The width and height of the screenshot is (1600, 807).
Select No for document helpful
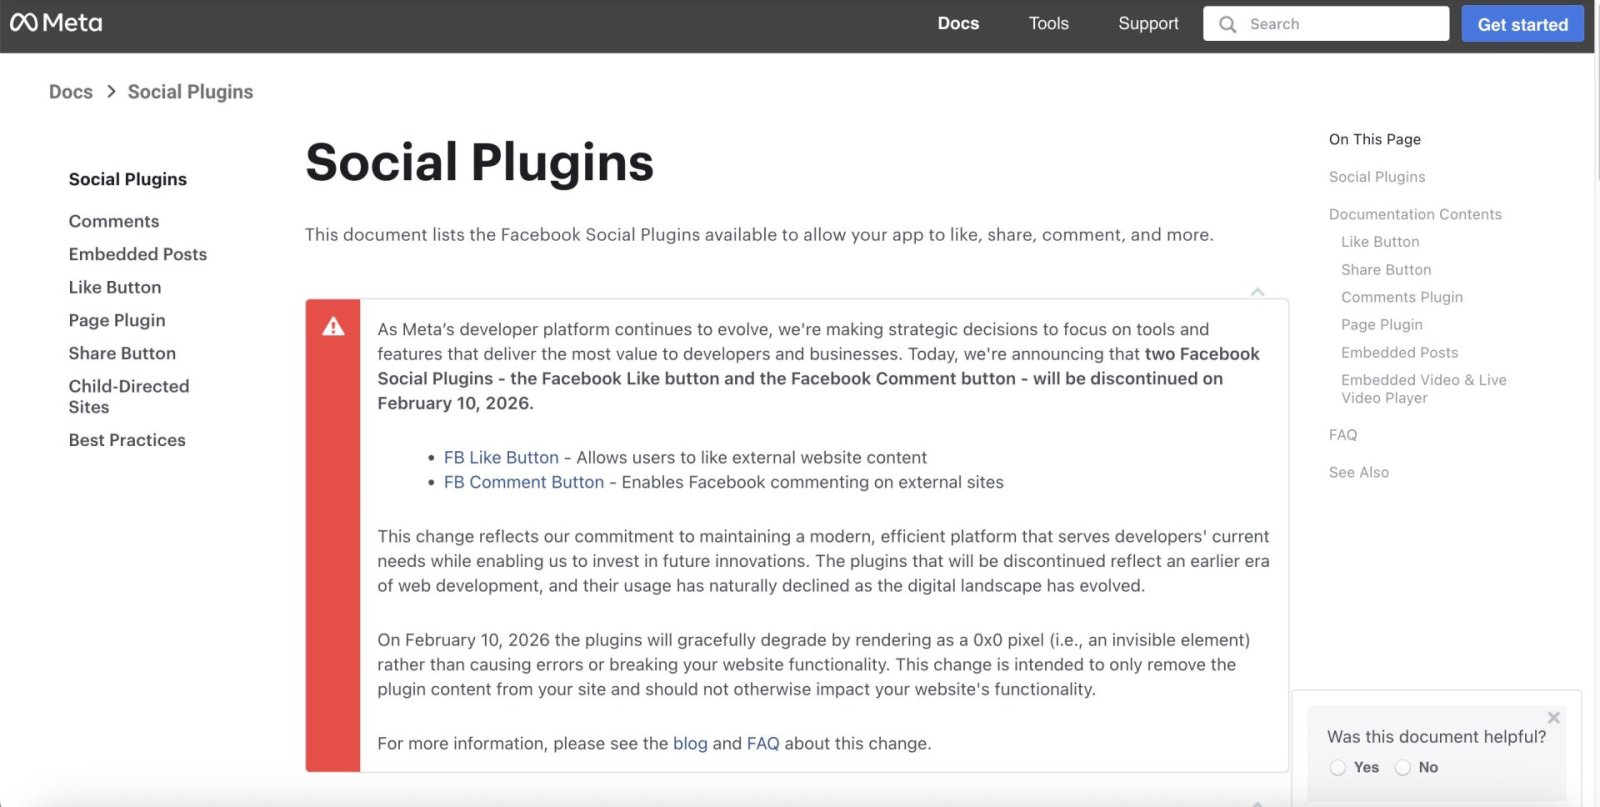point(1403,767)
